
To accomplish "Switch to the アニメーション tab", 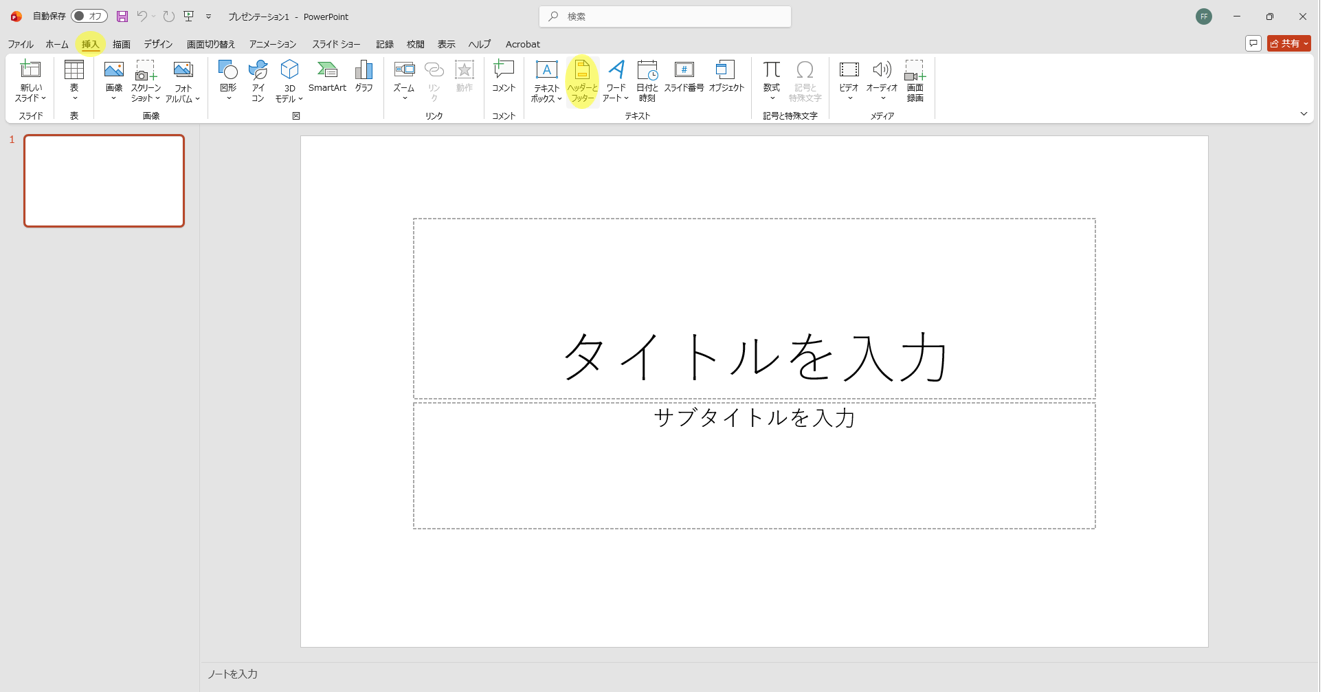I will pyautogui.click(x=273, y=44).
